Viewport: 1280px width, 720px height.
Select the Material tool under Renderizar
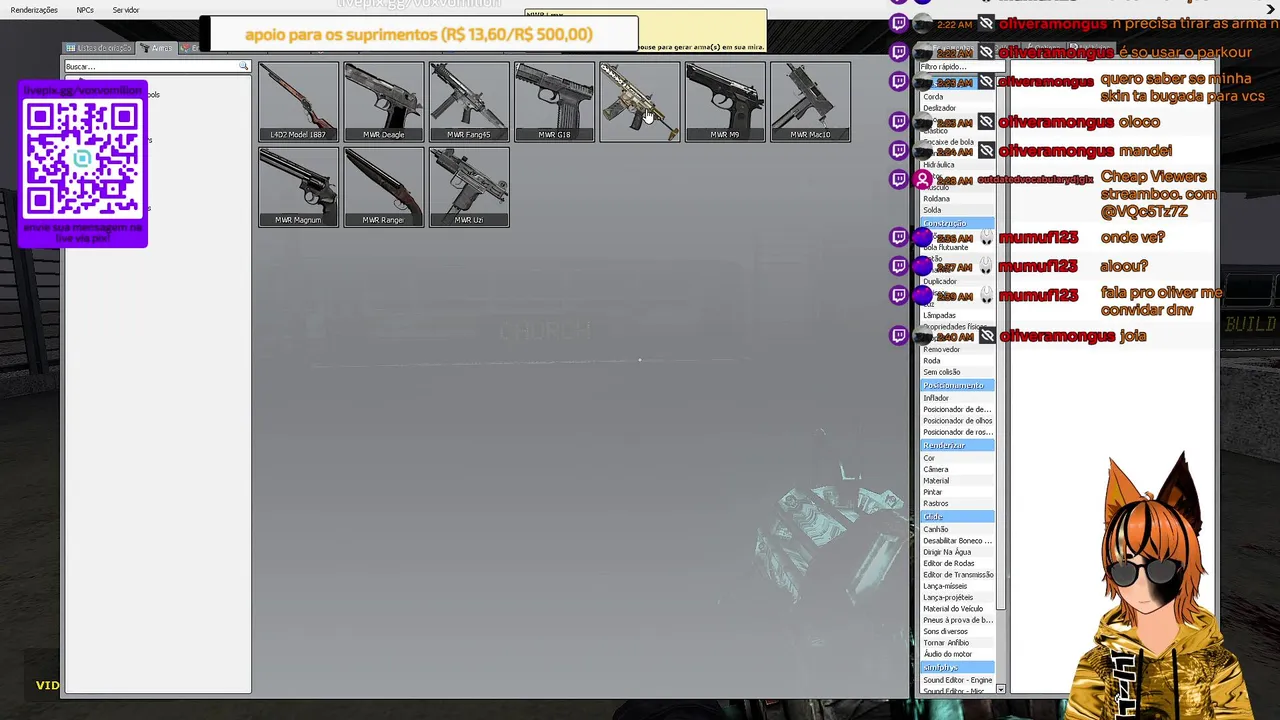point(957,481)
